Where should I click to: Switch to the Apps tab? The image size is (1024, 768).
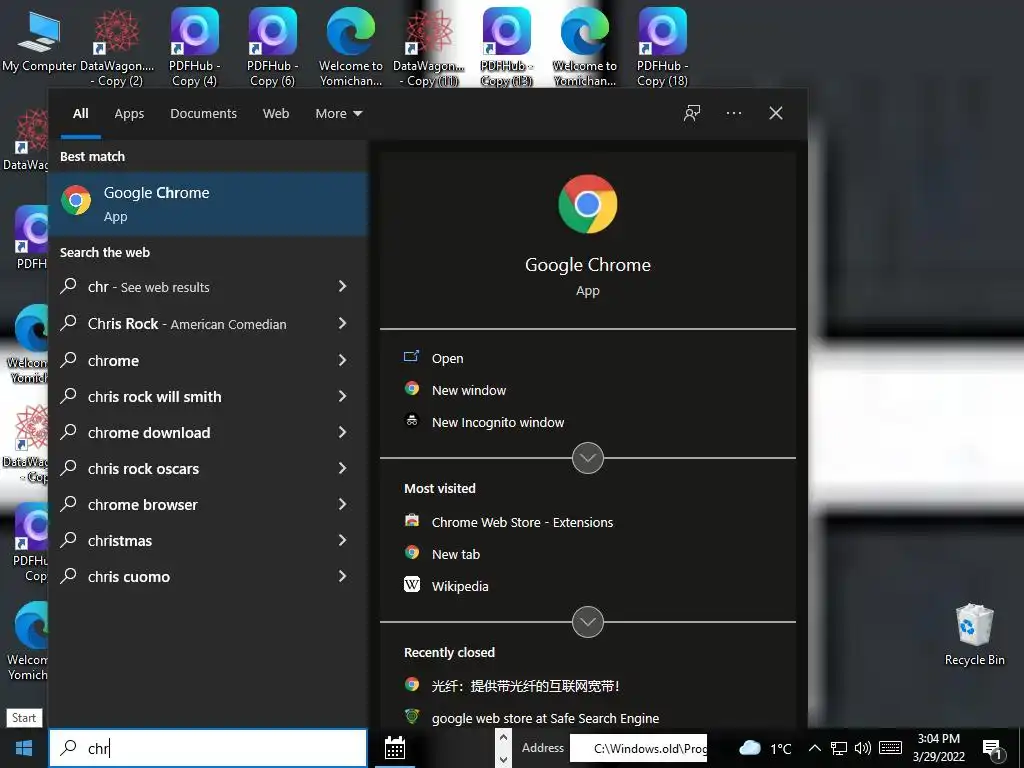129,114
